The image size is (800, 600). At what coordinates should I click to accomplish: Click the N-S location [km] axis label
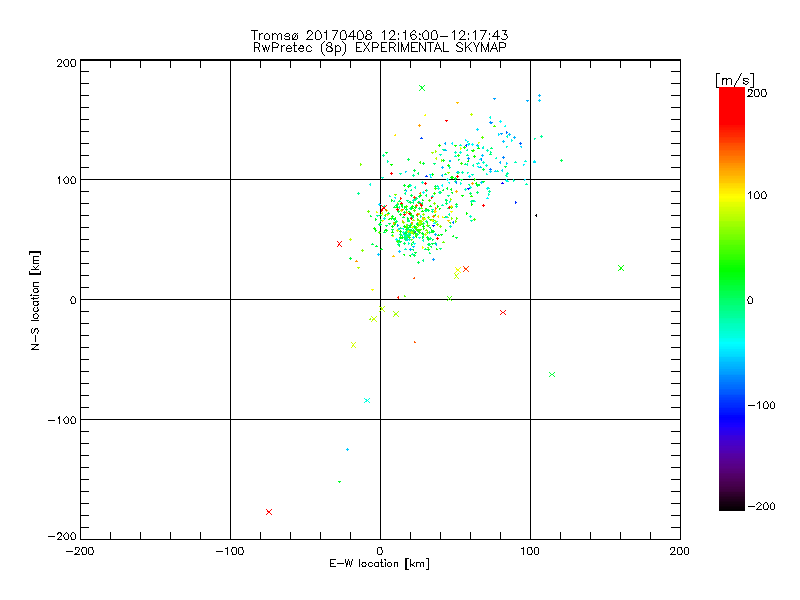point(35,300)
